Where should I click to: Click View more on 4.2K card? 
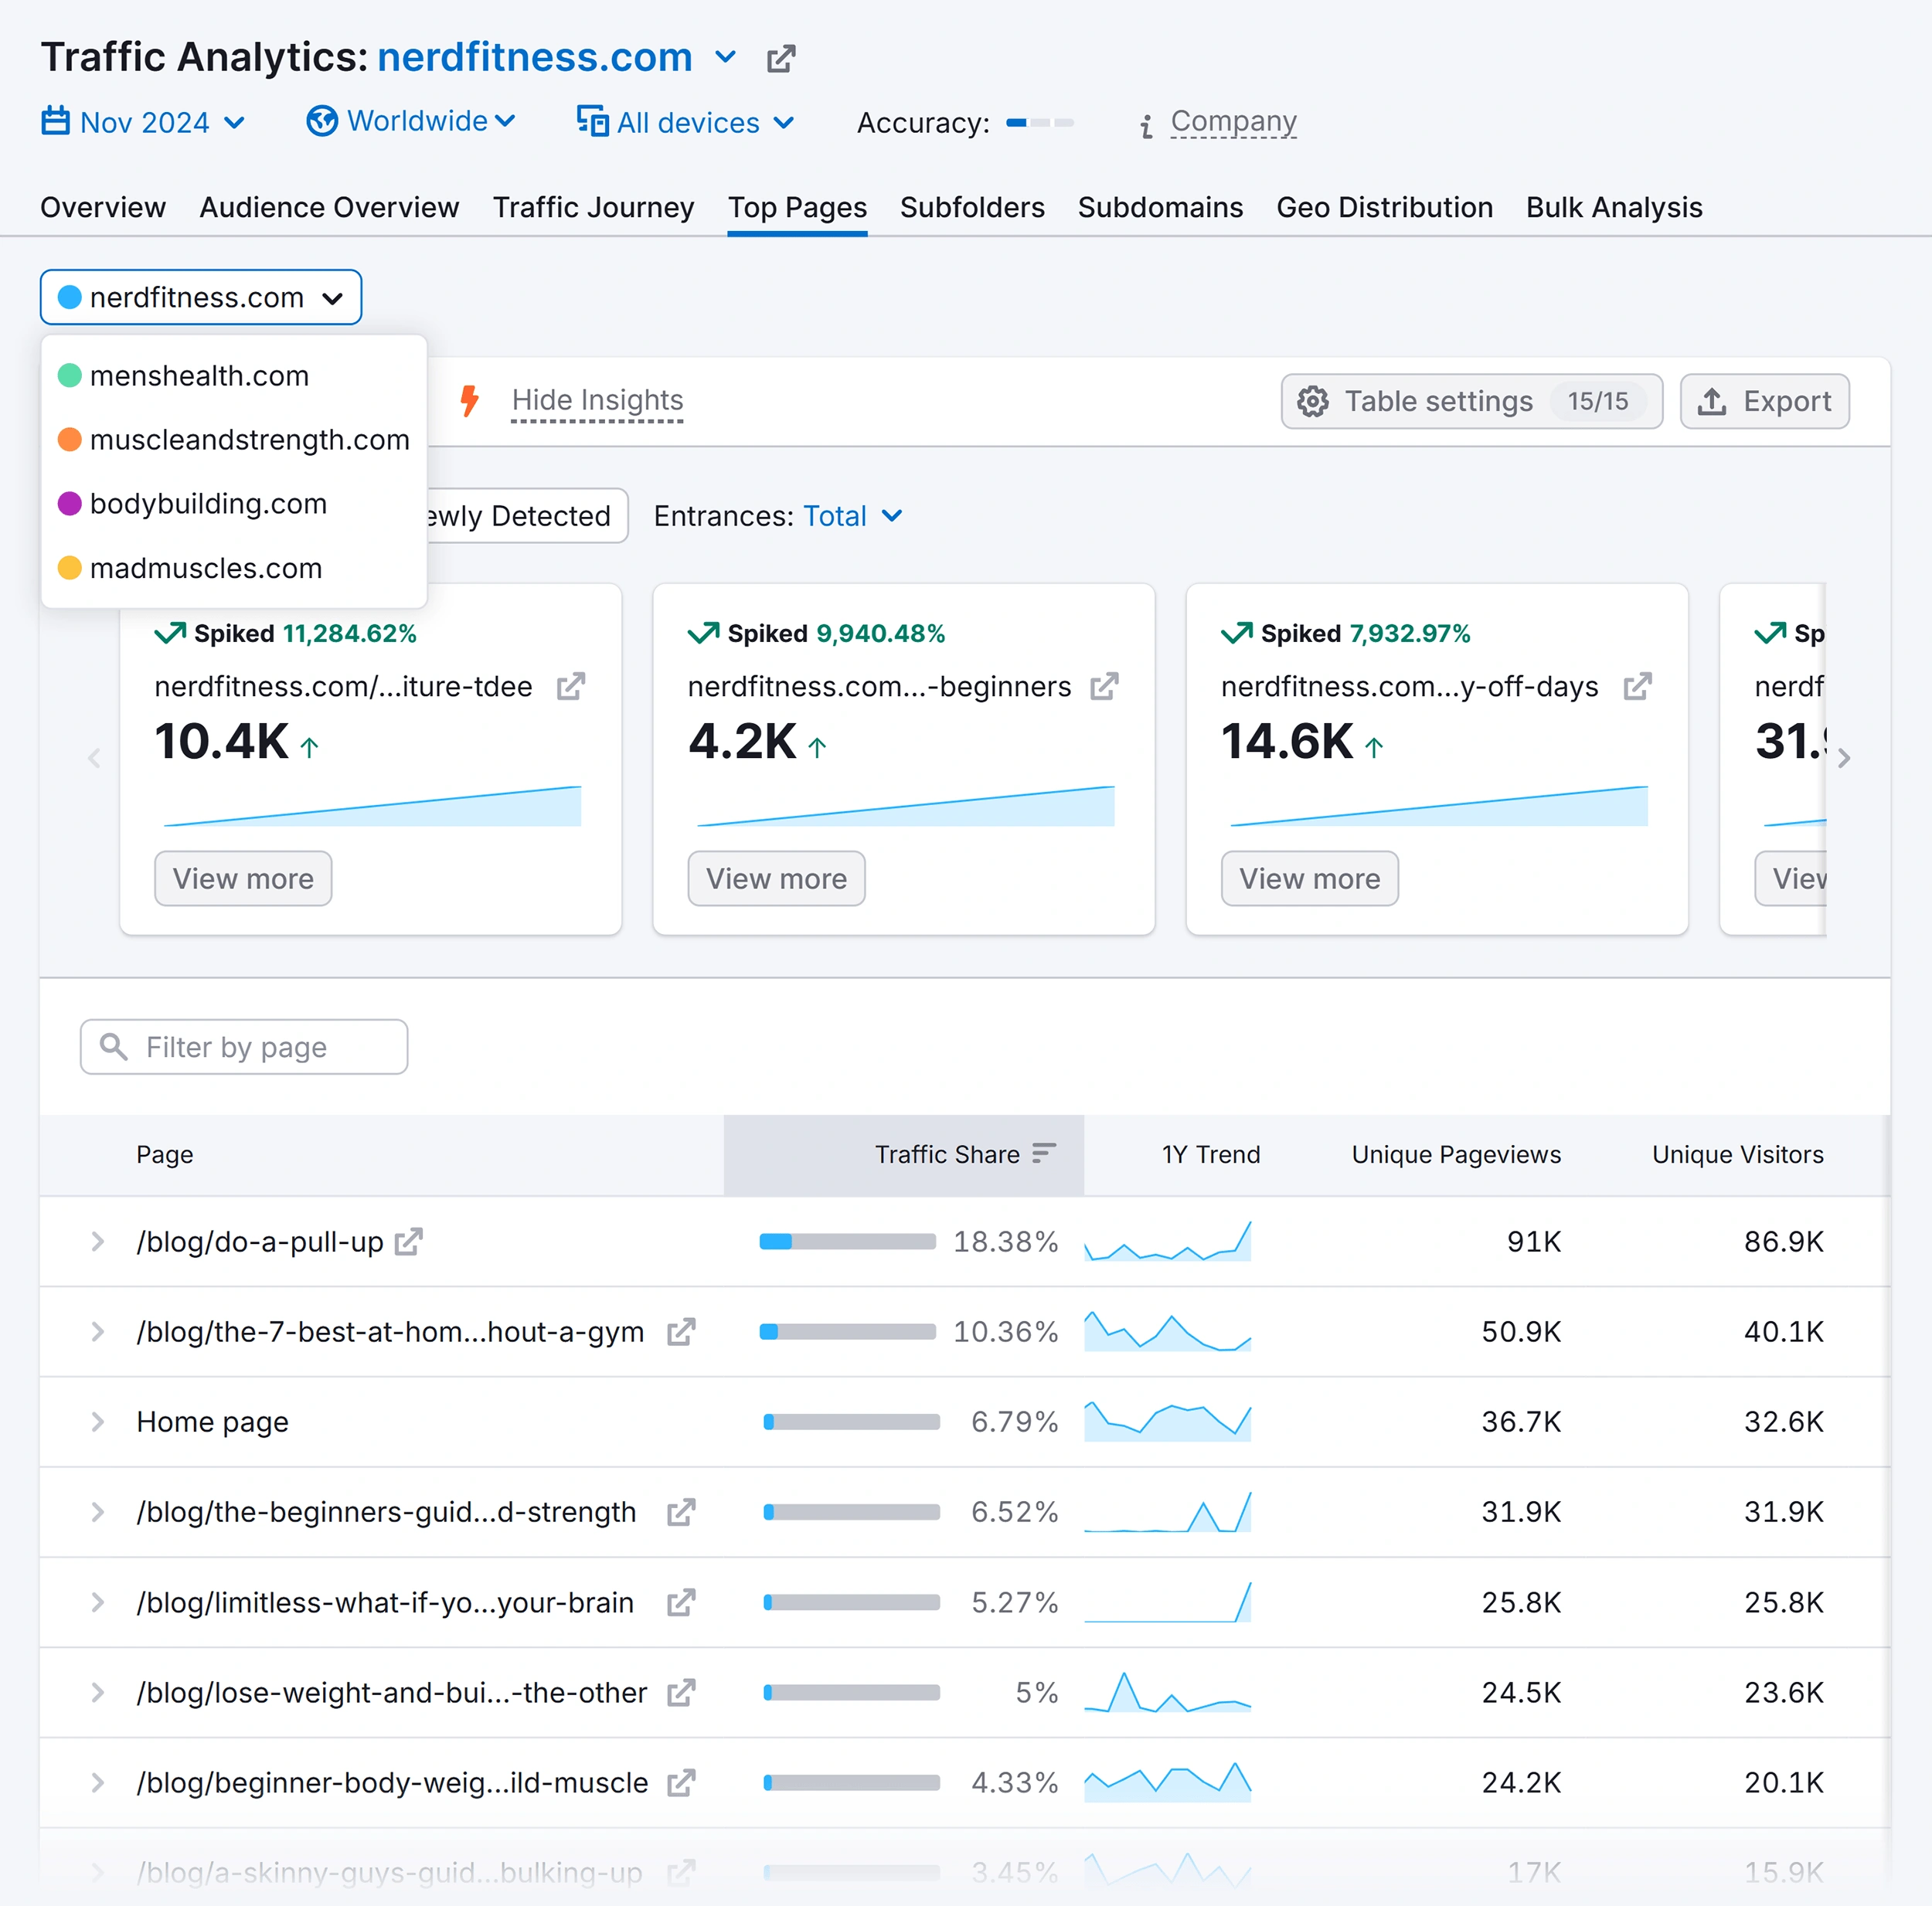776,878
